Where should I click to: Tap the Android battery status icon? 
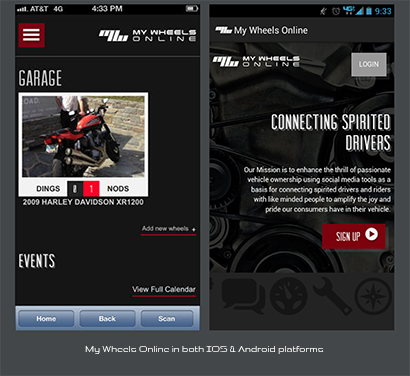(369, 11)
